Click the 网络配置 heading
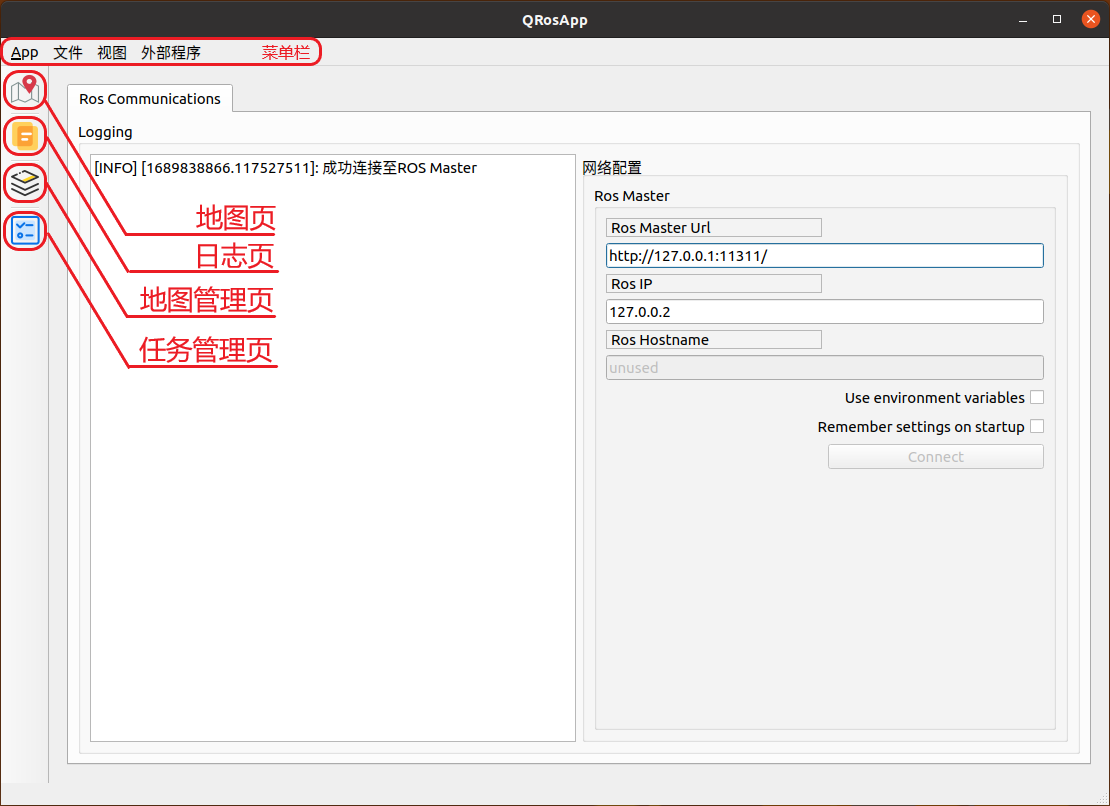 tap(612, 168)
